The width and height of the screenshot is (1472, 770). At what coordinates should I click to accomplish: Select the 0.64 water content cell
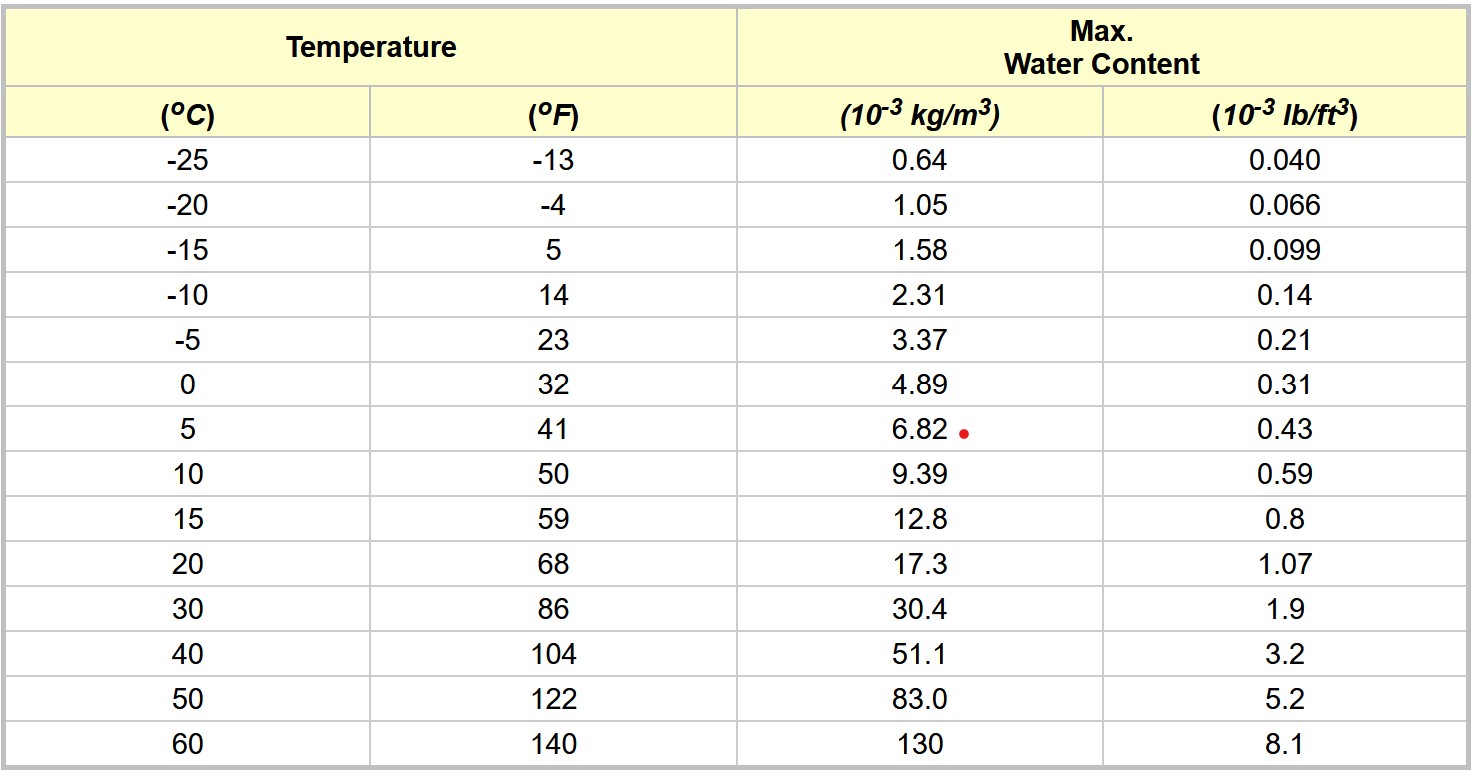click(920, 160)
